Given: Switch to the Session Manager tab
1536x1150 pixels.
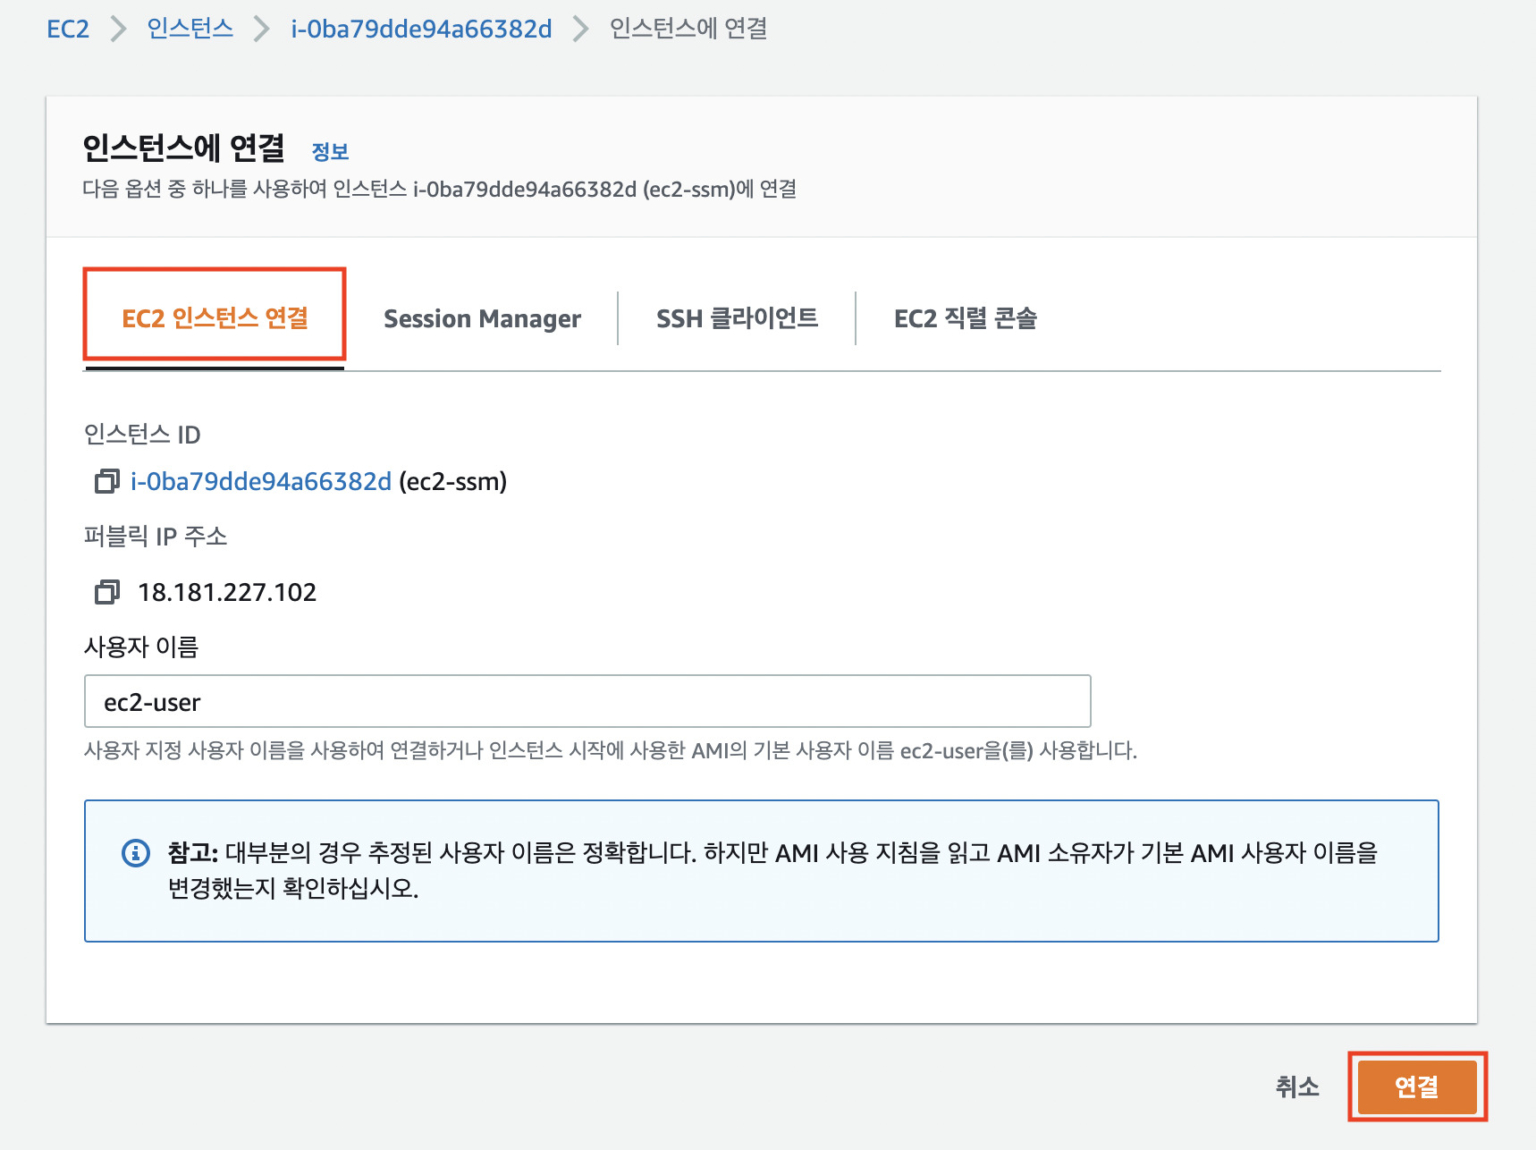Looking at the screenshot, I should [x=481, y=318].
